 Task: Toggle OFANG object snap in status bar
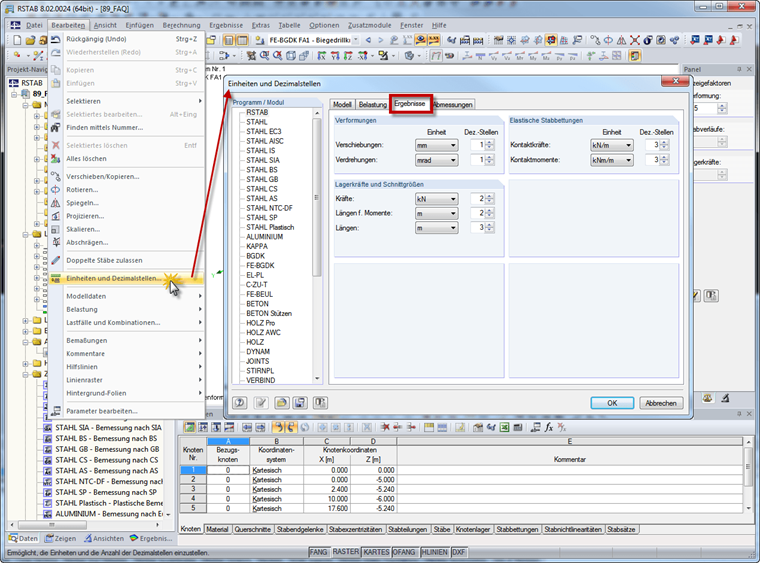pyautogui.click(x=404, y=552)
